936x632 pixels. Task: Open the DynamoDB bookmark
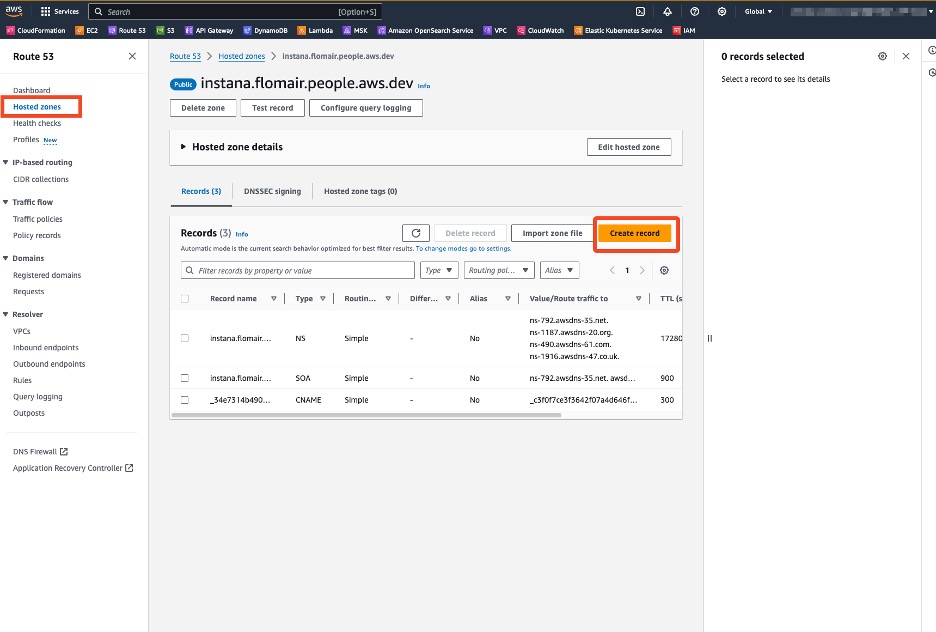click(x=265, y=30)
